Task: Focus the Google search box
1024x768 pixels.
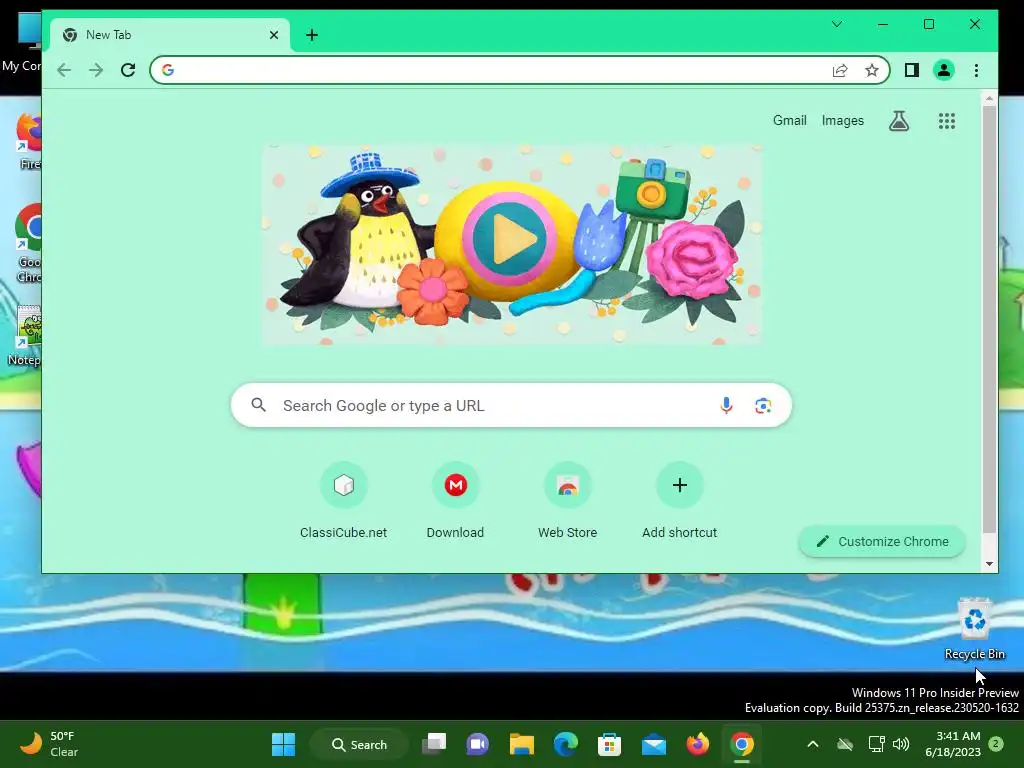Action: (511, 406)
